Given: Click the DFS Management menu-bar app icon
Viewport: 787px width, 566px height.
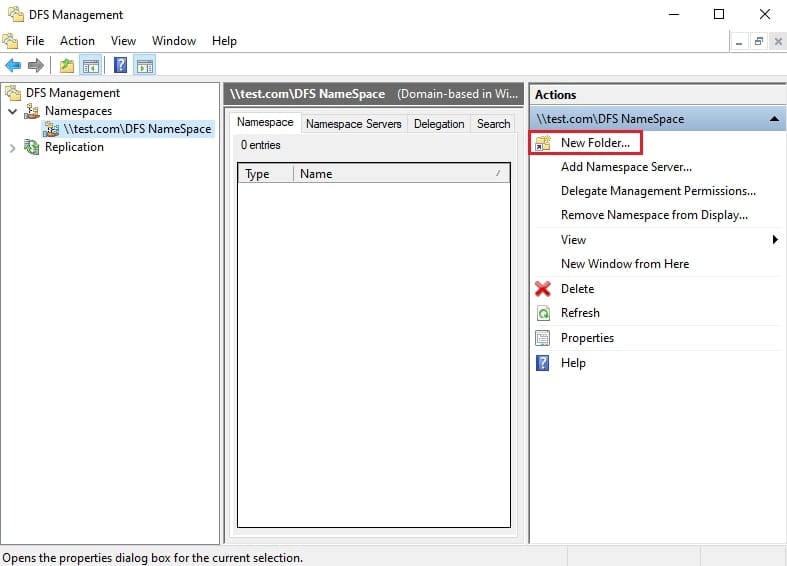Looking at the screenshot, I should click(10, 41).
